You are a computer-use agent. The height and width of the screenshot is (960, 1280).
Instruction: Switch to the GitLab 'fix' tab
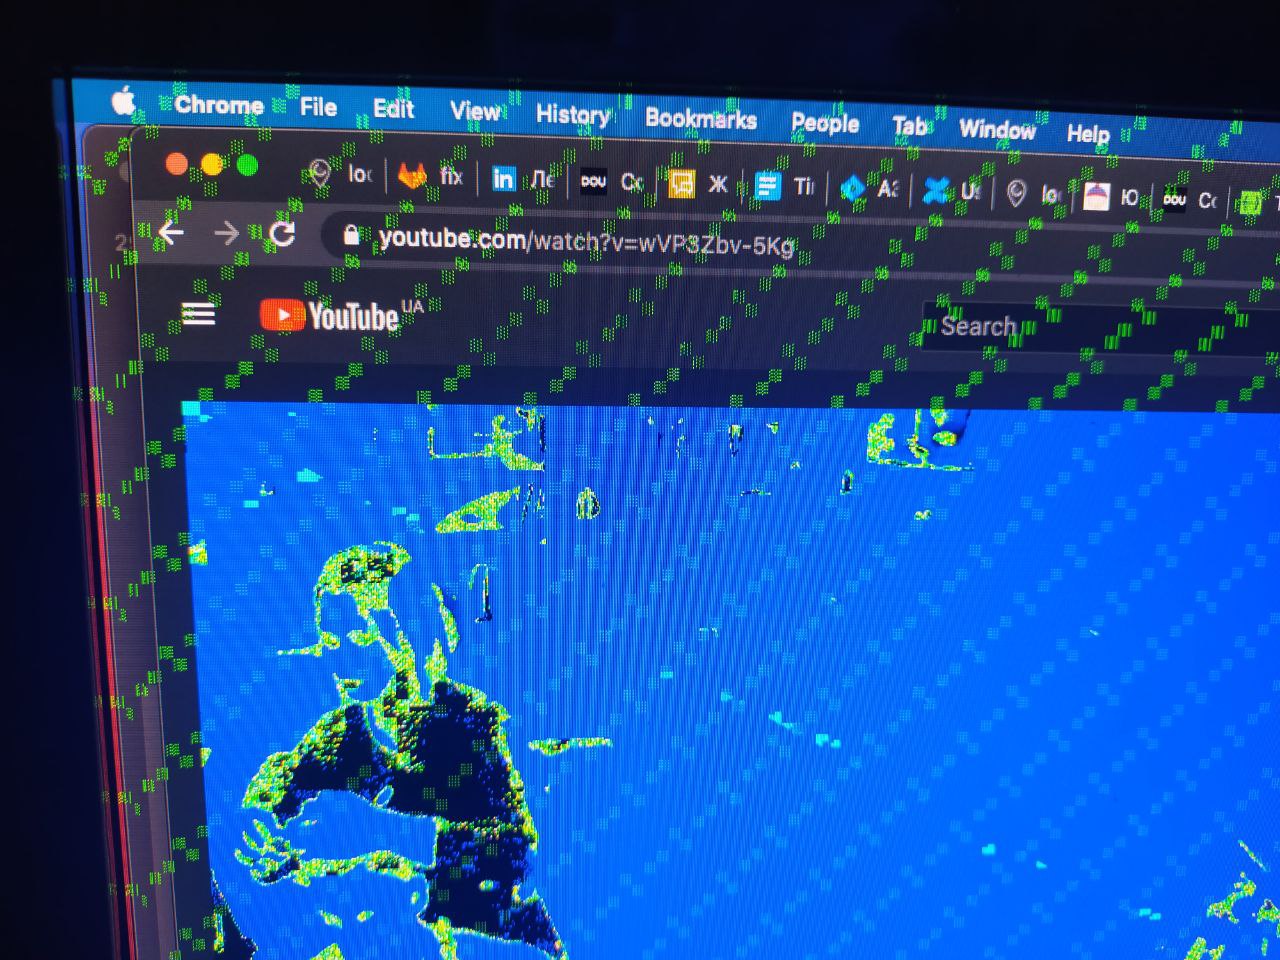click(x=432, y=177)
